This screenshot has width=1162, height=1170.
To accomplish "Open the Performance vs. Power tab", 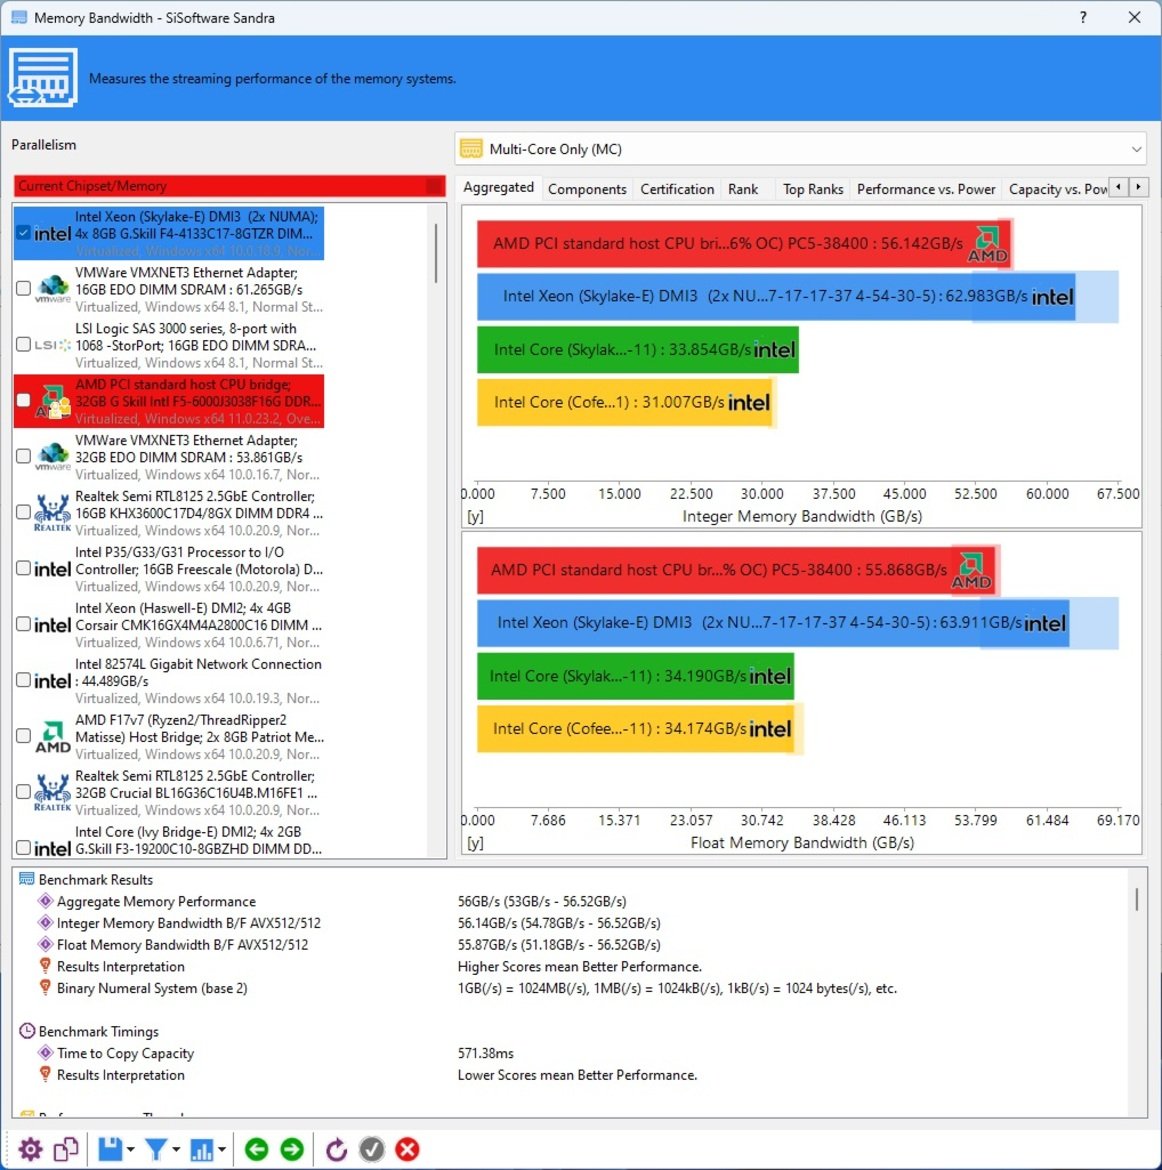I will coord(925,189).
